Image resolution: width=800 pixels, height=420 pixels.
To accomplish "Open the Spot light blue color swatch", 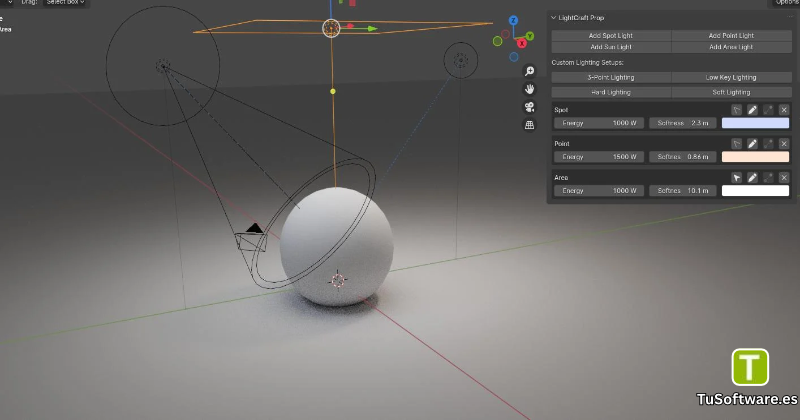I will pyautogui.click(x=755, y=123).
